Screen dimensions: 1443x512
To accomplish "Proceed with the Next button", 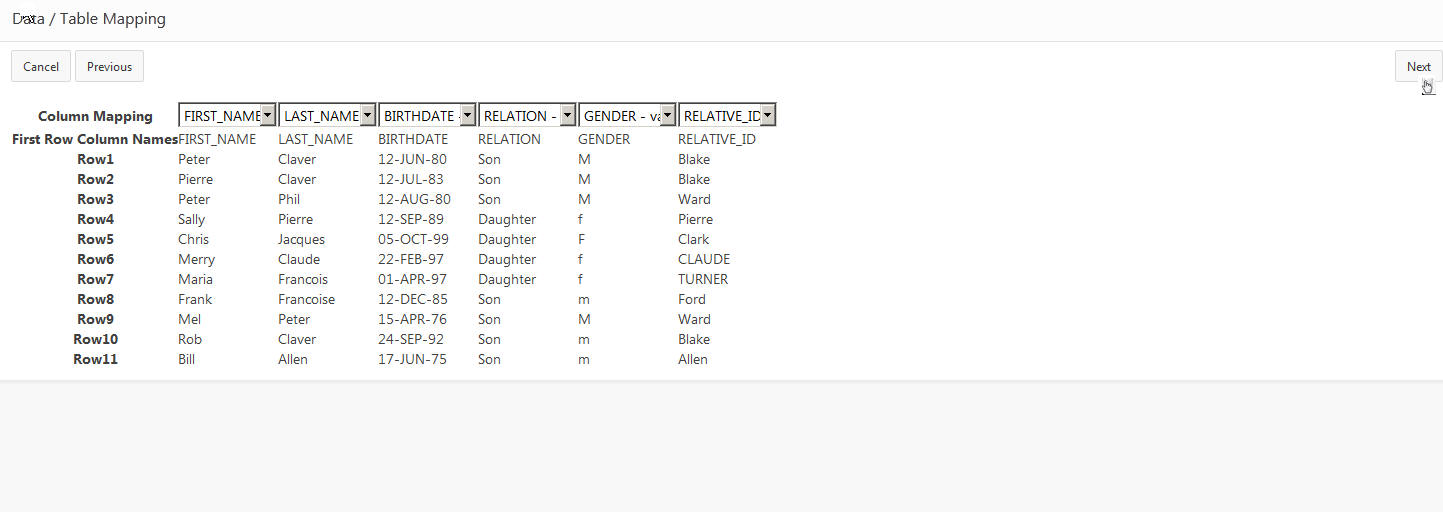I will pos(1418,67).
